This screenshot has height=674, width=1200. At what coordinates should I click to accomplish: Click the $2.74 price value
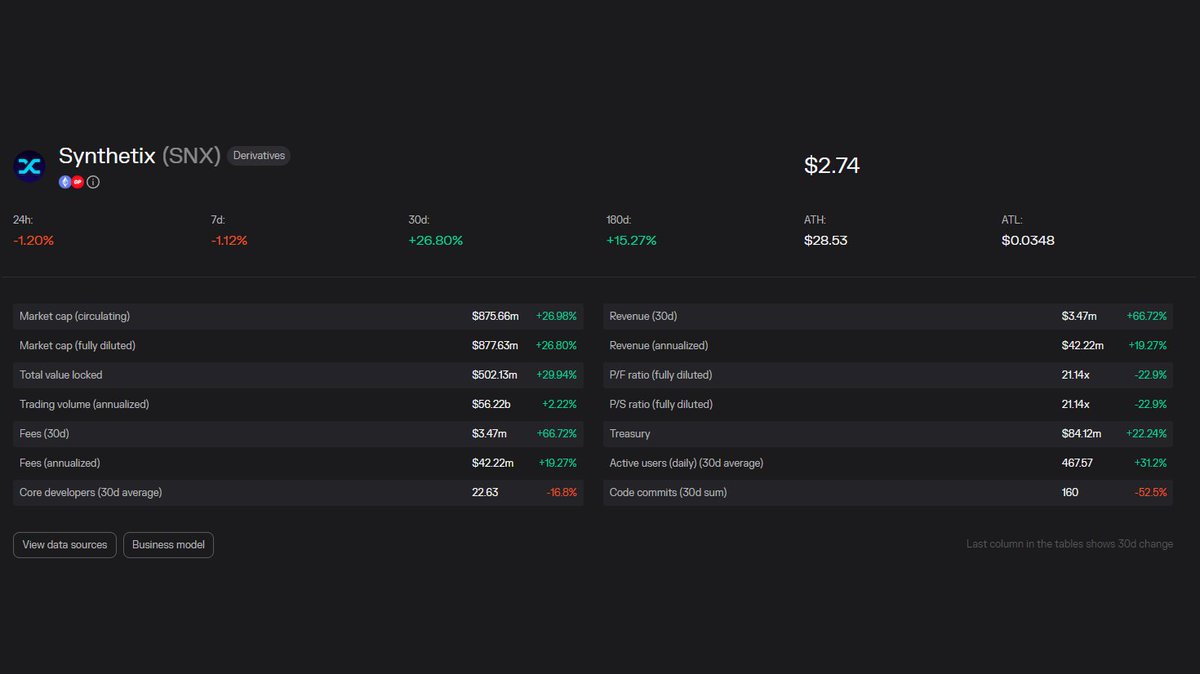832,166
